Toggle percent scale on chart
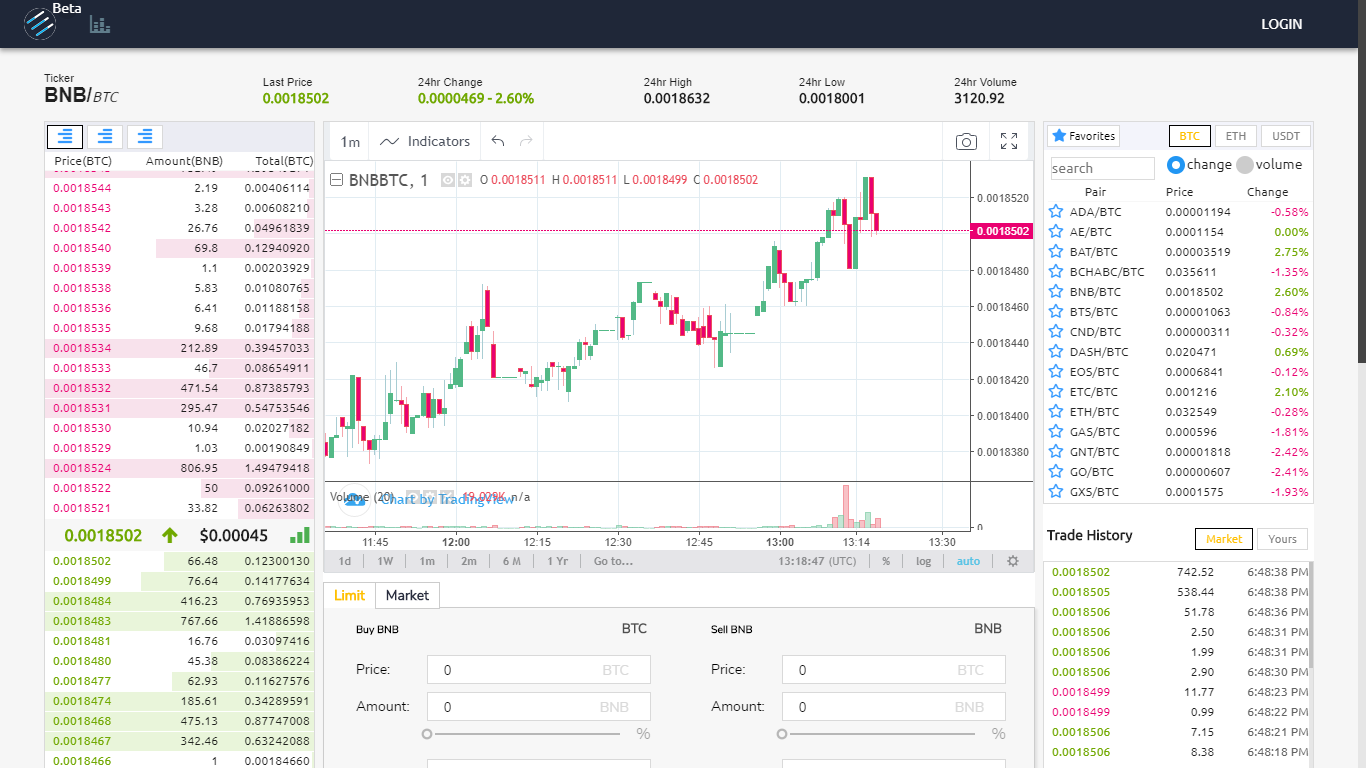The height and width of the screenshot is (768, 1366). (886, 561)
